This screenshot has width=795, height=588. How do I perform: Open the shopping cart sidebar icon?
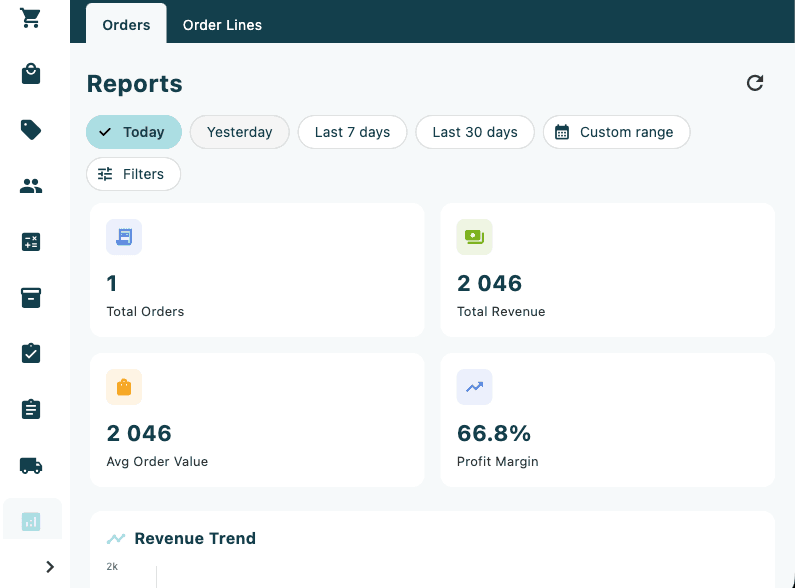(x=31, y=18)
